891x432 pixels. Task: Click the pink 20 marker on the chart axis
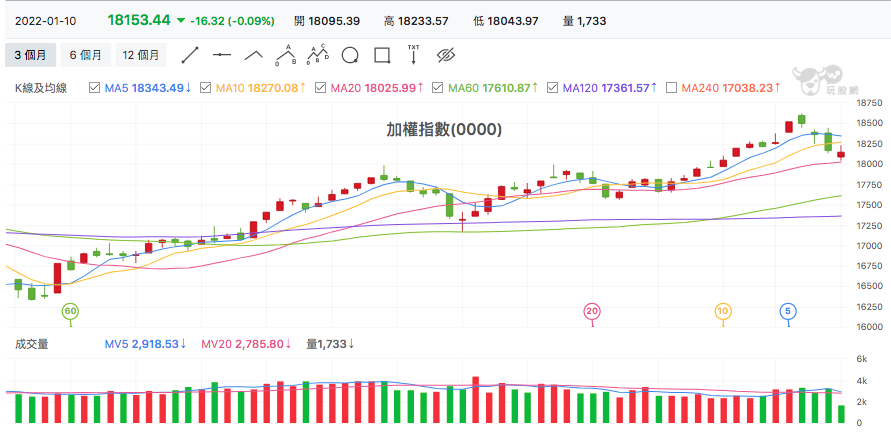click(x=593, y=311)
